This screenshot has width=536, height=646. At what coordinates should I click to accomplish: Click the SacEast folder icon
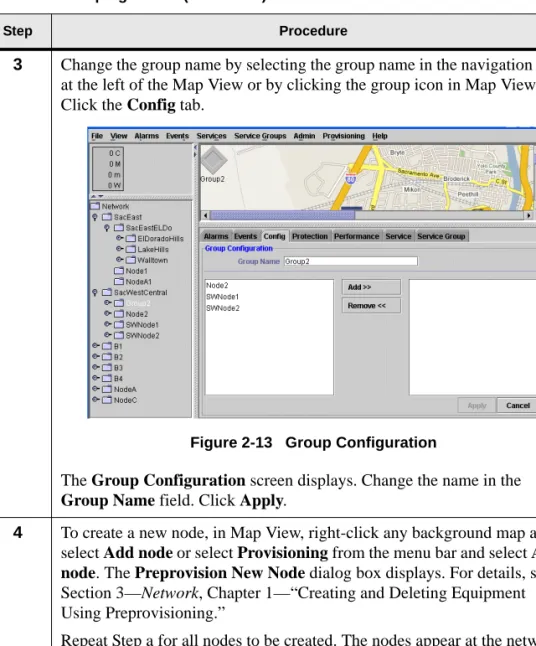107,217
